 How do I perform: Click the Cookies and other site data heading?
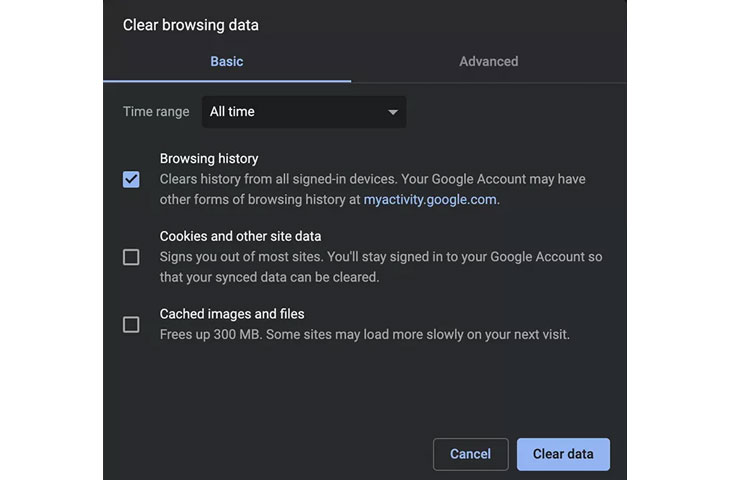[x=240, y=237]
